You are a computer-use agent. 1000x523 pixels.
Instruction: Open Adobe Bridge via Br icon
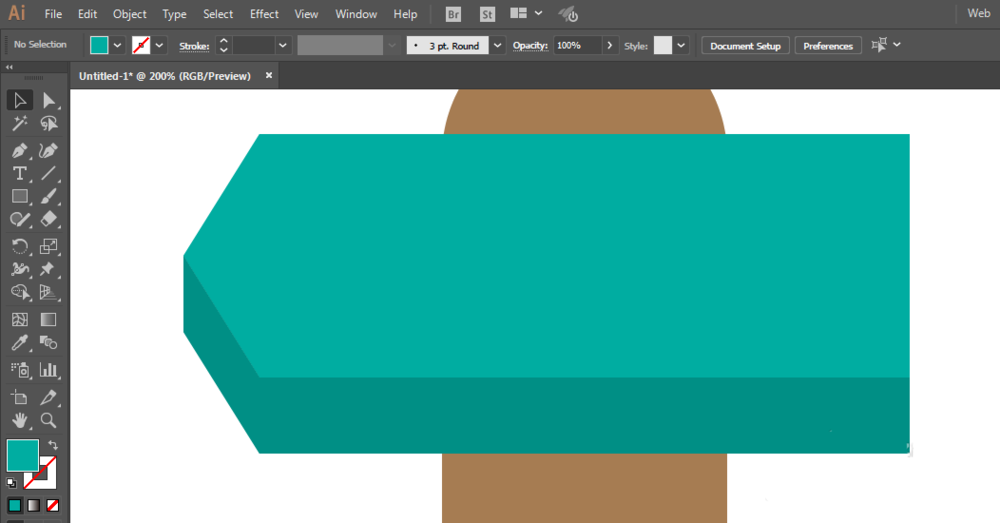click(x=453, y=14)
